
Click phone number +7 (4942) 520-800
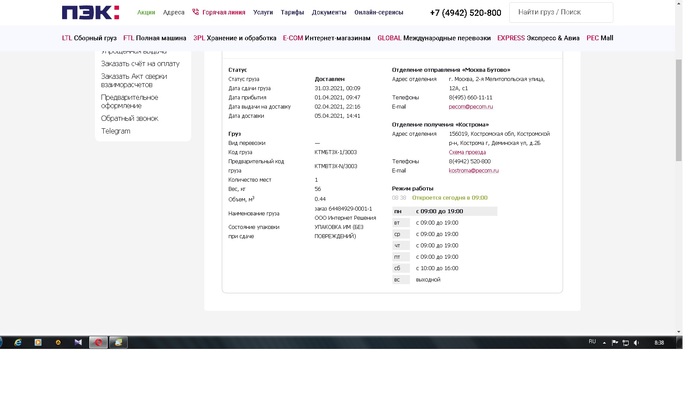click(465, 13)
